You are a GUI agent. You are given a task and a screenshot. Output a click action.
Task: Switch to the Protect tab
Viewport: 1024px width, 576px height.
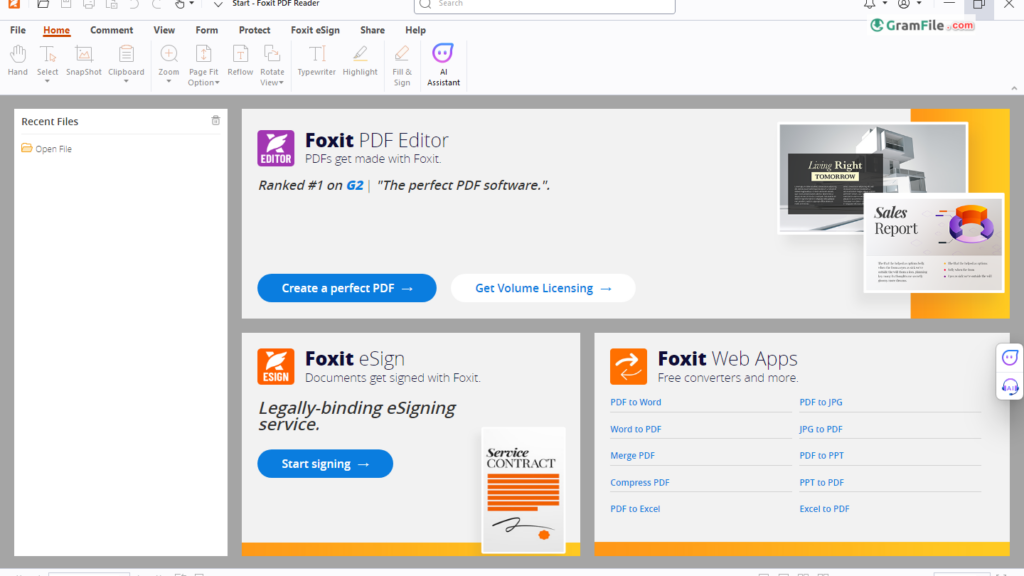click(254, 30)
